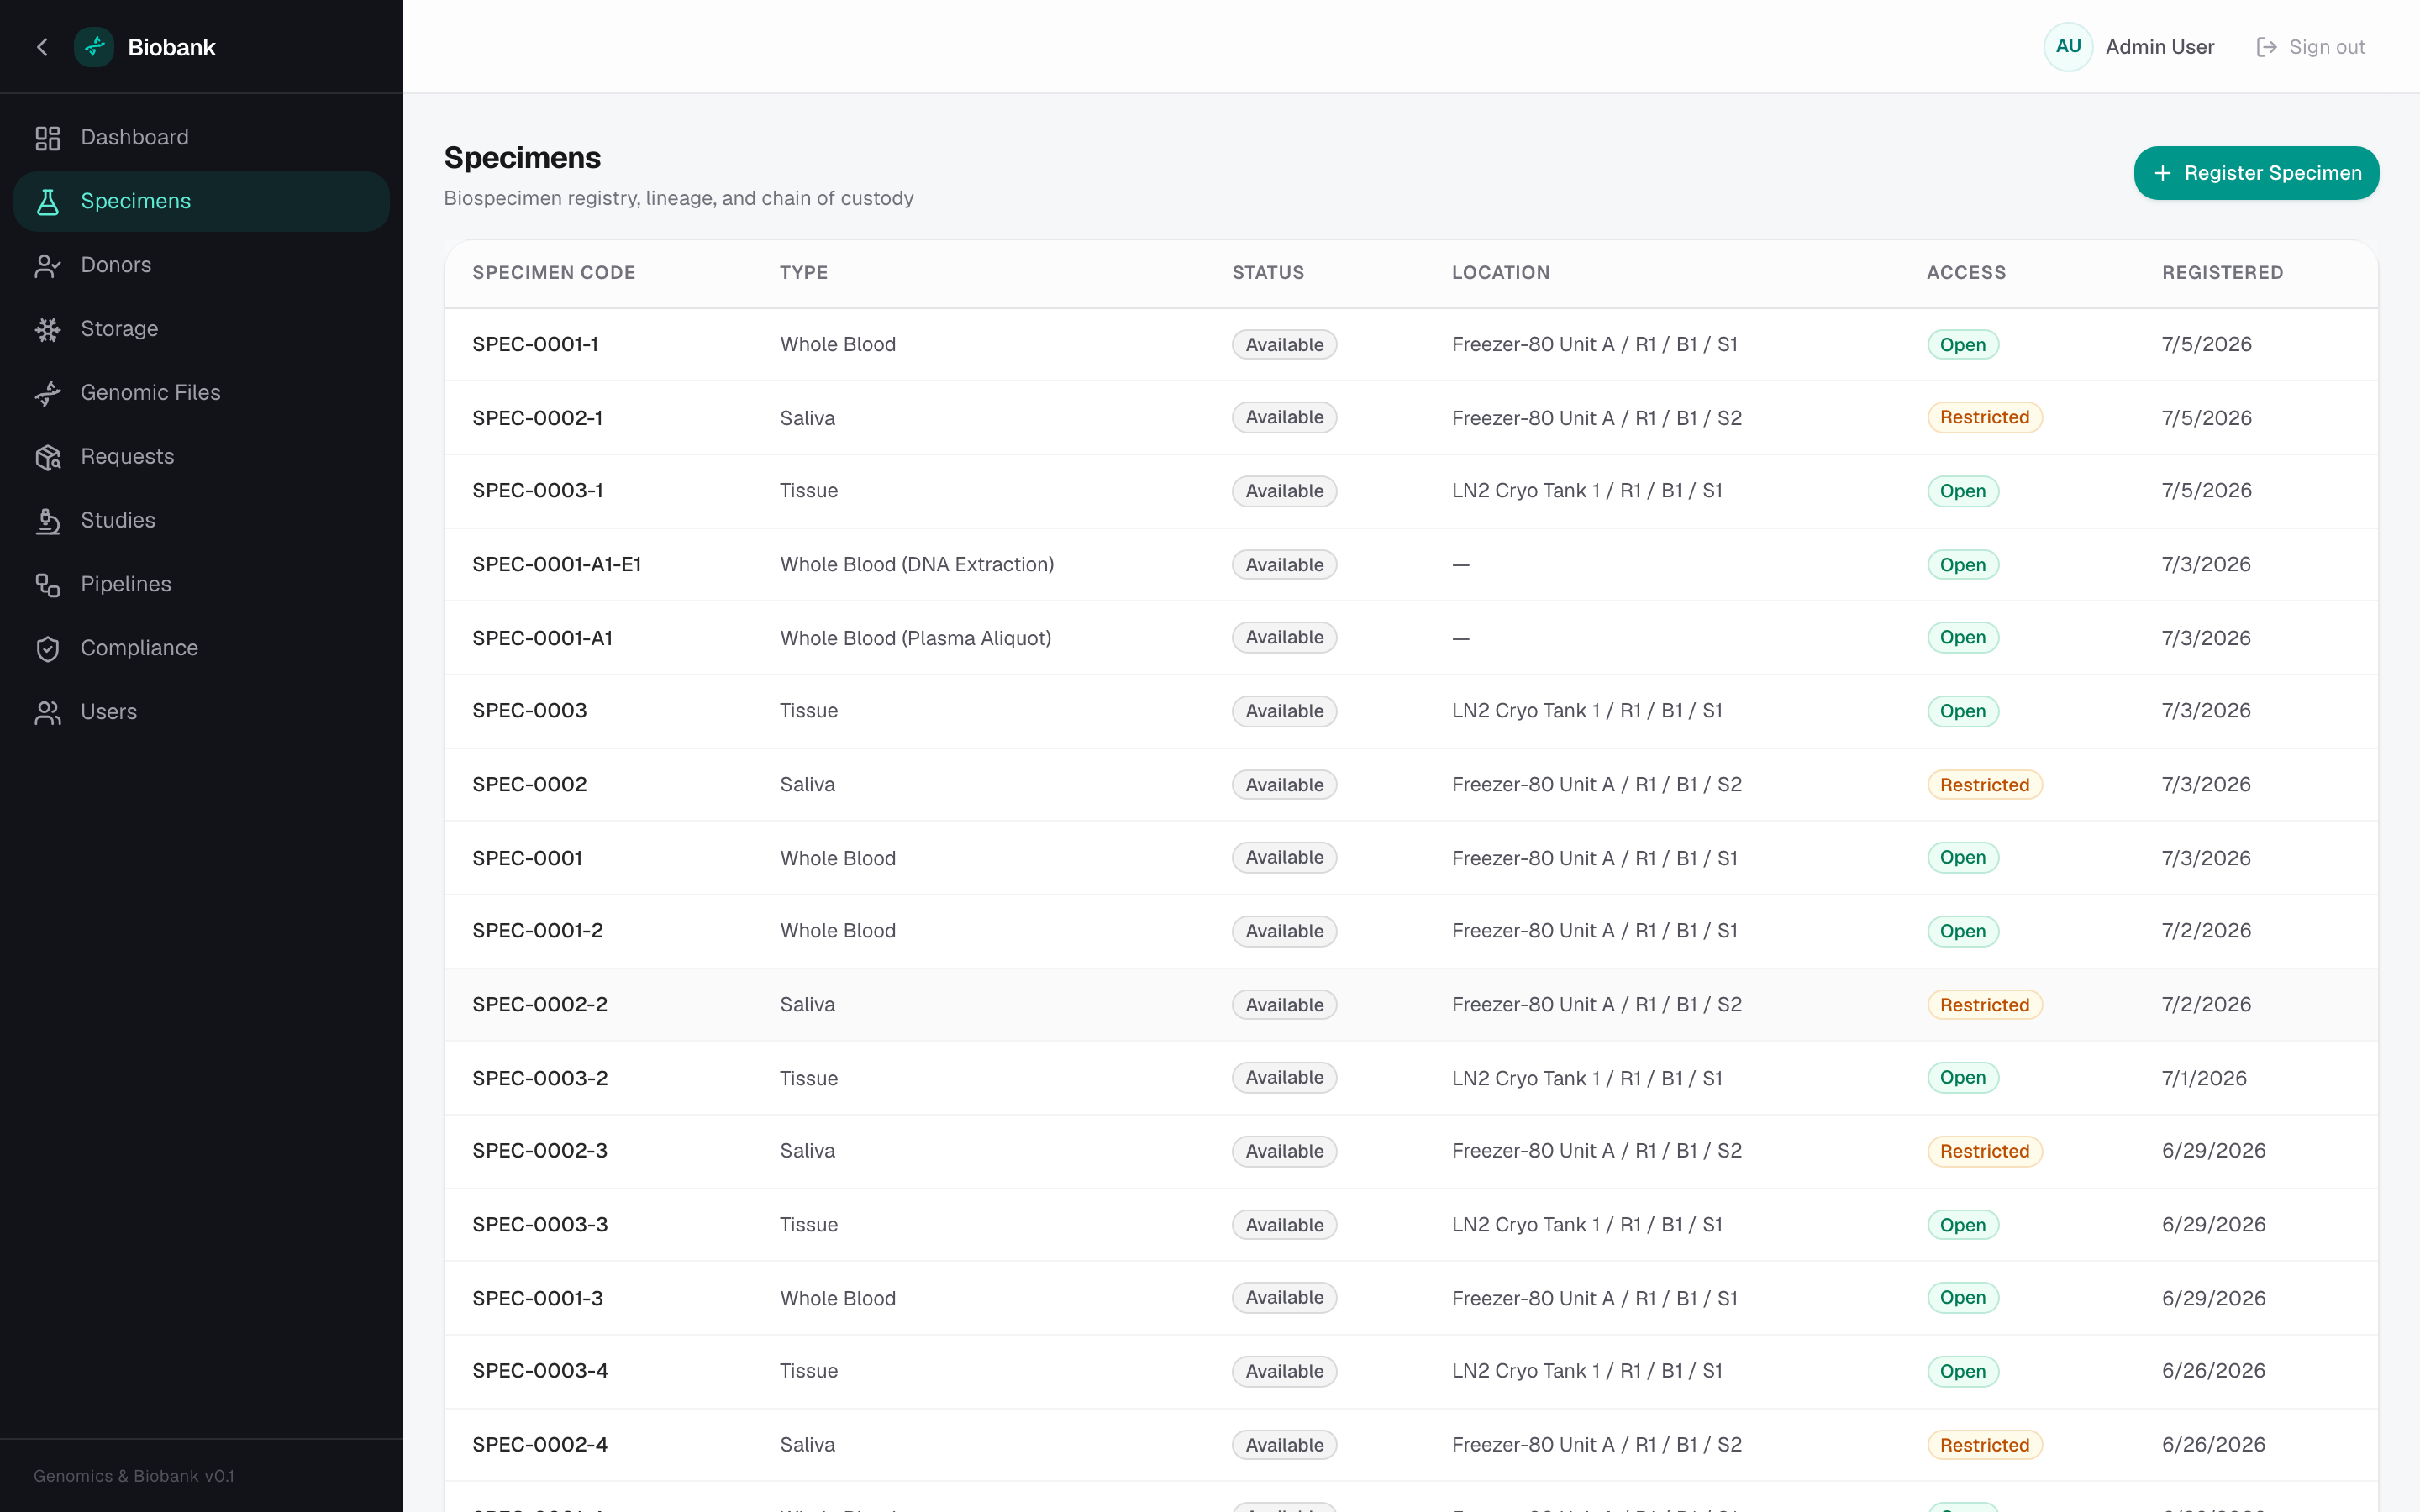Open specimen SPEC-0001-A1
The image size is (2420, 1512).
pos(542,638)
